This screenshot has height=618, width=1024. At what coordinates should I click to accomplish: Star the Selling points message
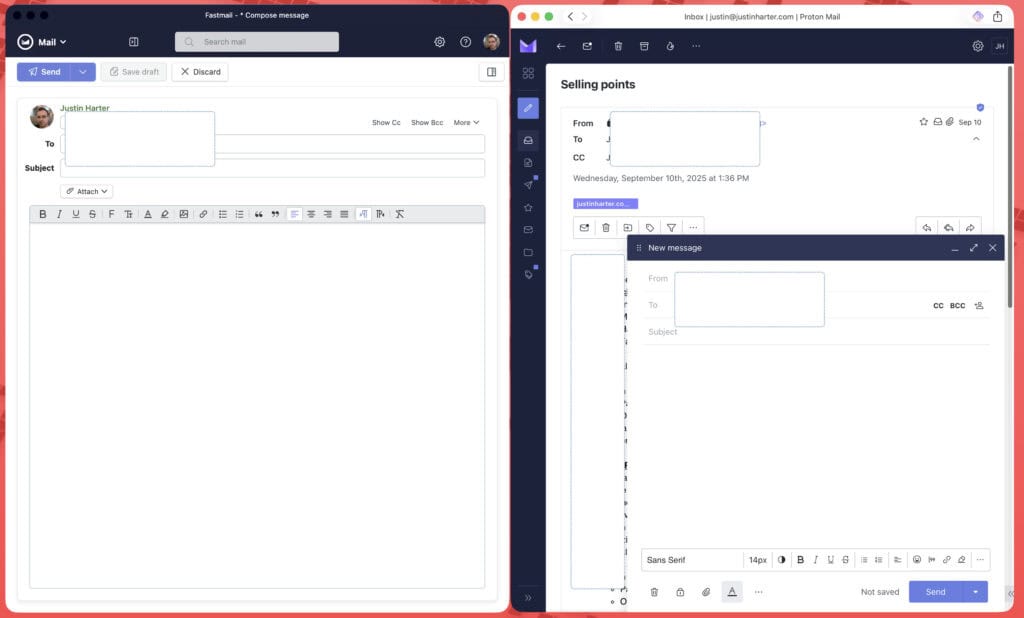[x=923, y=122]
